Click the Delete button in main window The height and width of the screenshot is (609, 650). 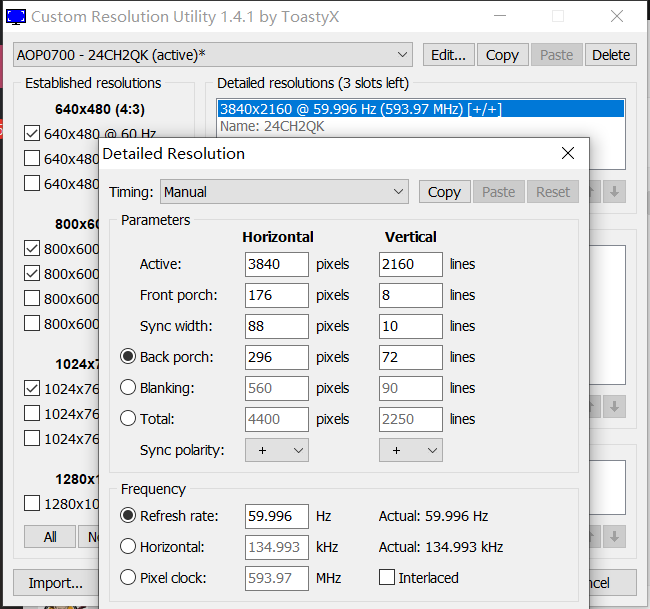pos(610,55)
